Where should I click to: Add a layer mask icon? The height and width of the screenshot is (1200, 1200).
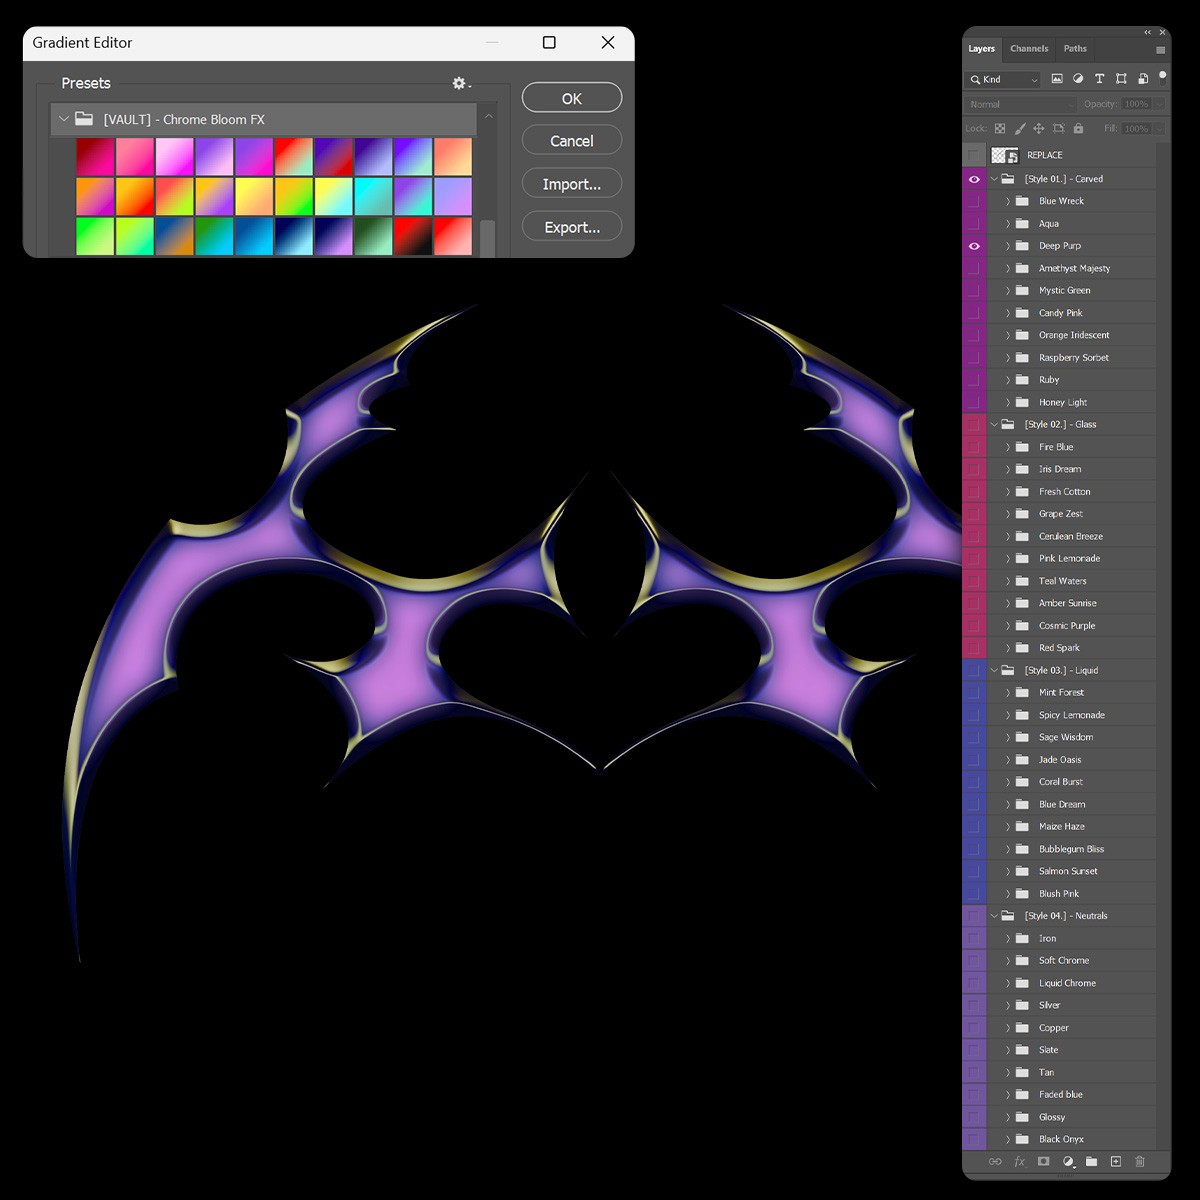click(1043, 1161)
